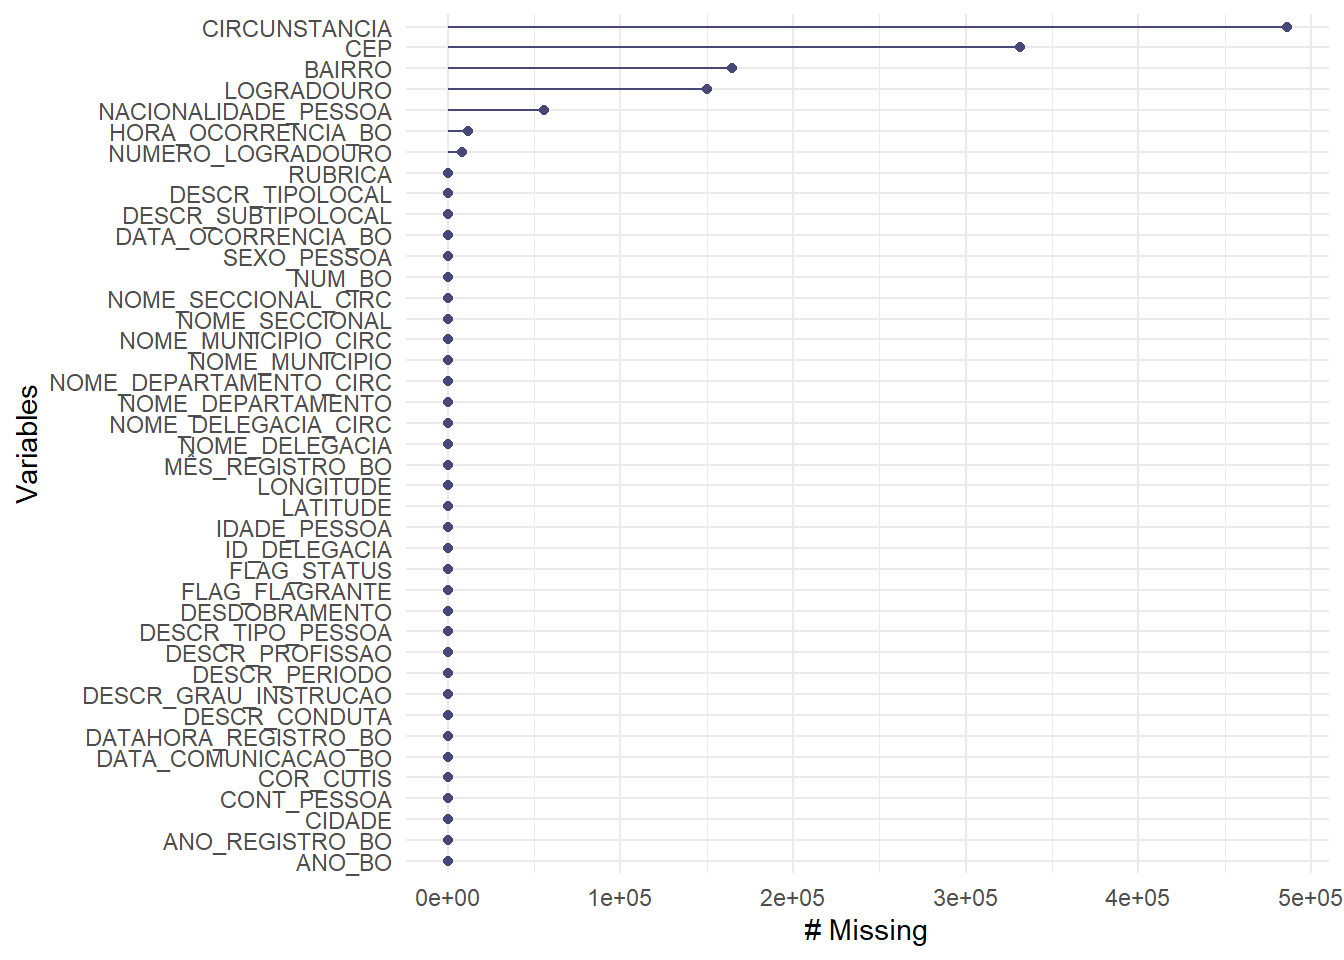
Task: Click the NUMERO_LOGRADOURO label
Action: tap(250, 154)
